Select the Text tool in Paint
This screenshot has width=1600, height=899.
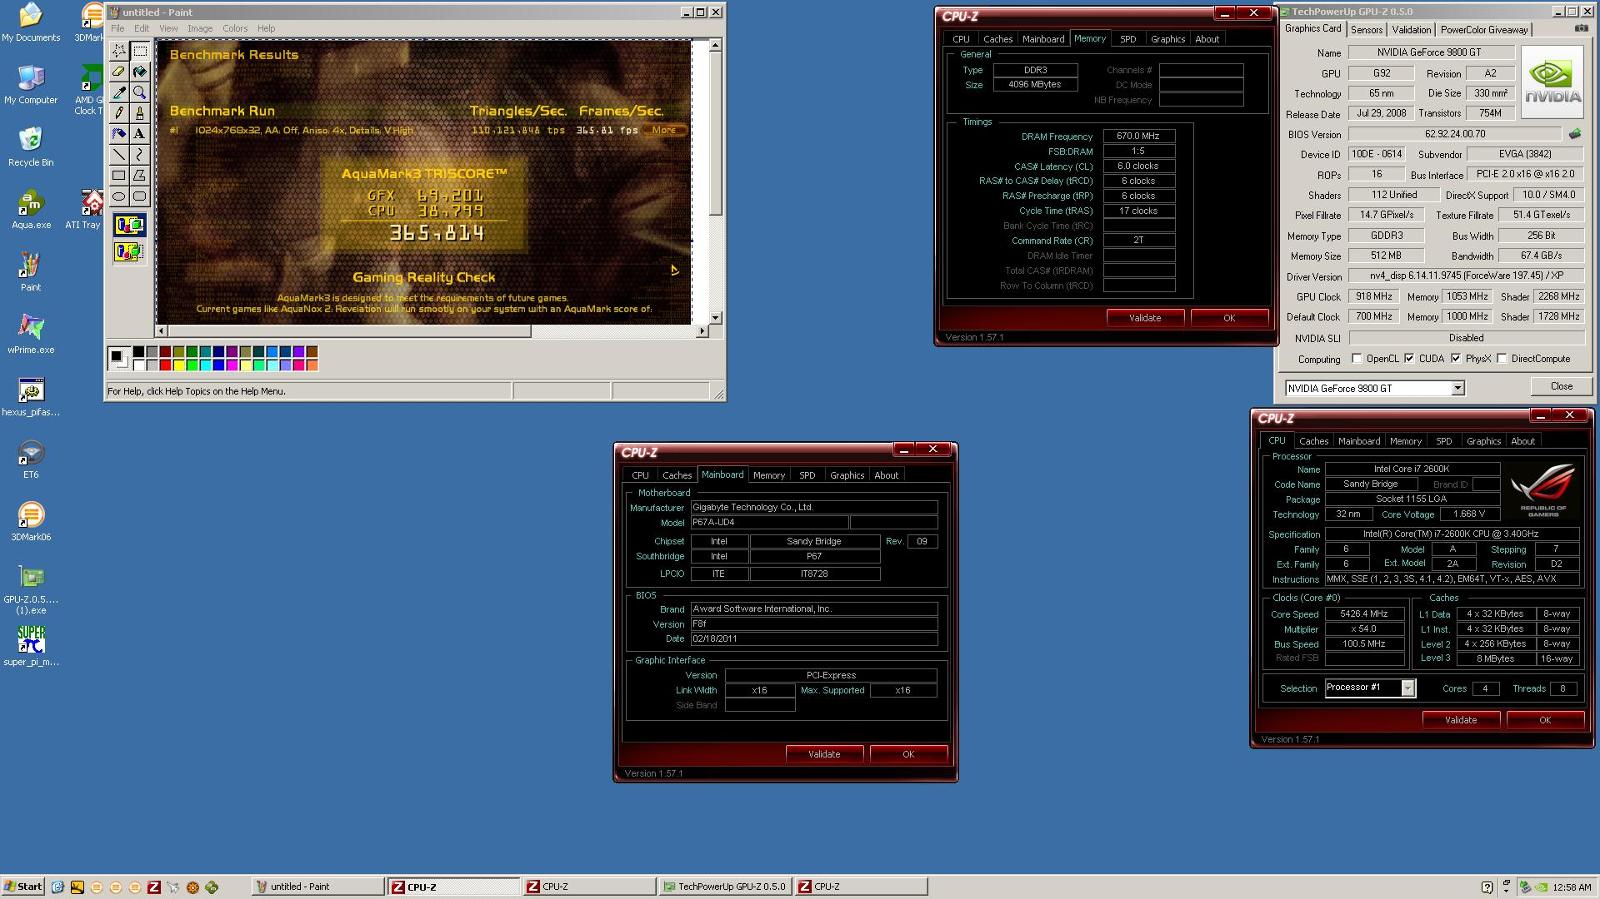(140, 133)
